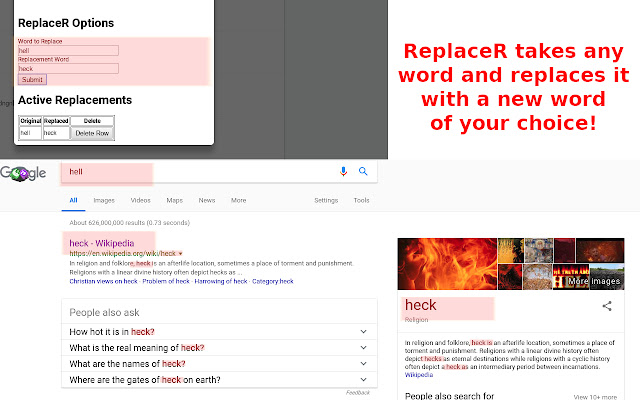Click the Submit button in ReplaceR Options
This screenshot has height=400, width=640.
pos(32,80)
